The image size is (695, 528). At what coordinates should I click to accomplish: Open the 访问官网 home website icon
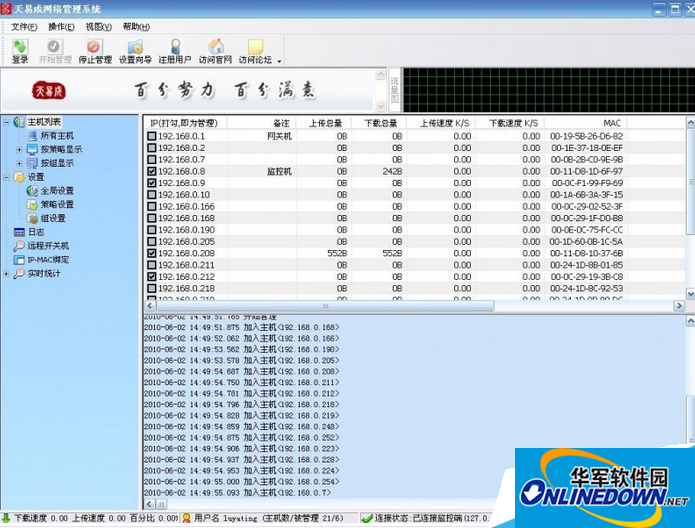(x=215, y=49)
